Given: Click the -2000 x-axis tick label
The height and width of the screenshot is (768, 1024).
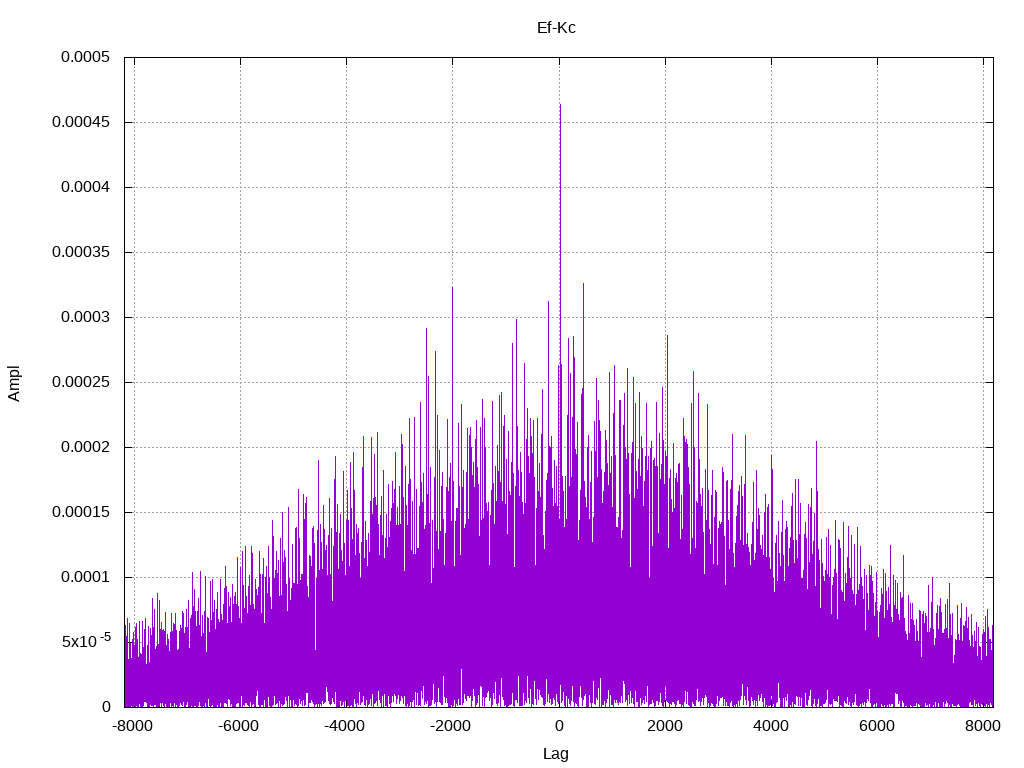Looking at the screenshot, I should pos(451,726).
